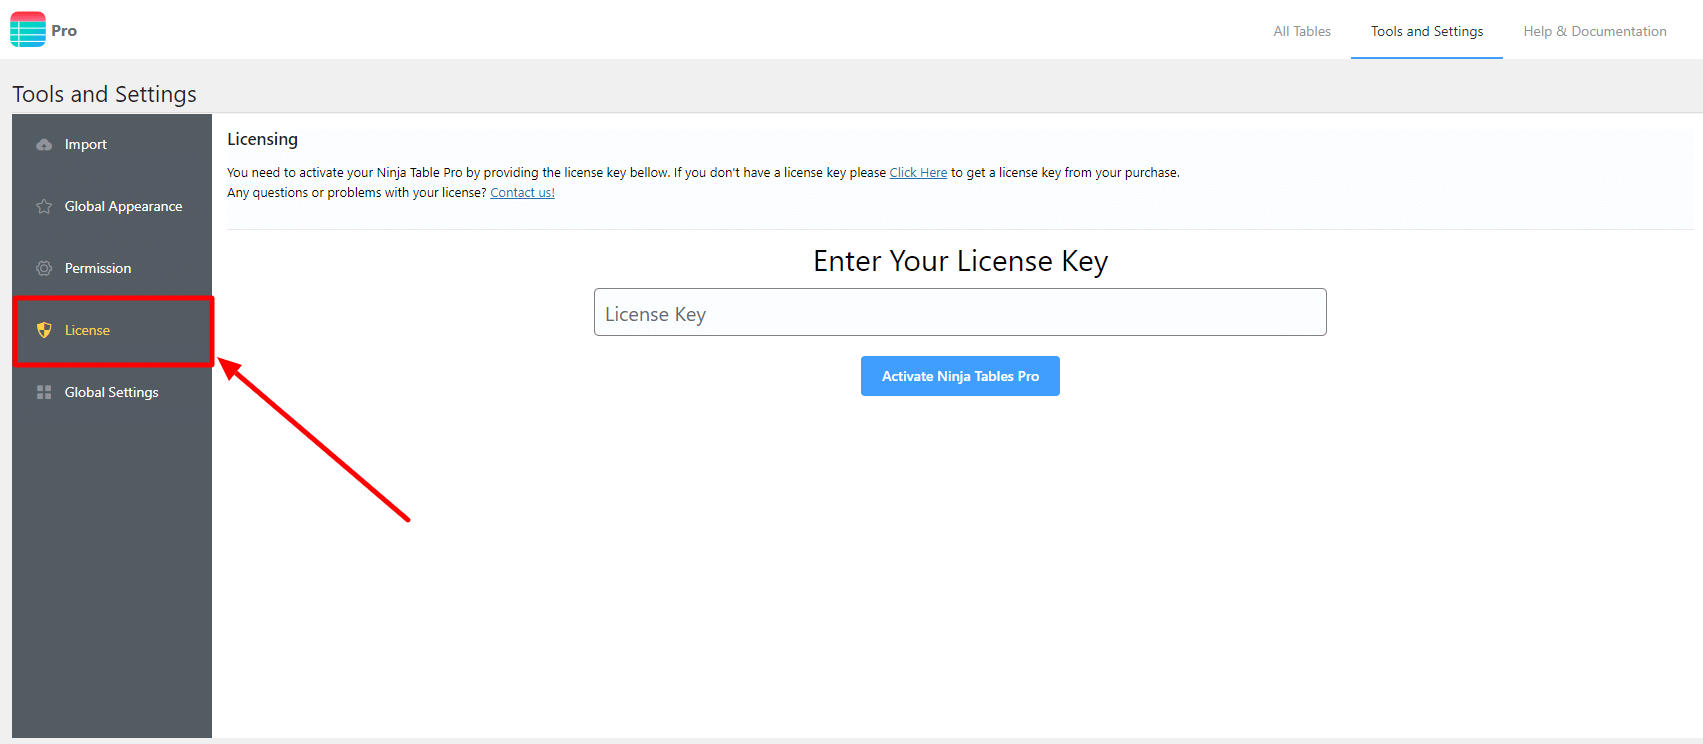
Task: Open Global Settings sidebar item
Action: pos(112,393)
